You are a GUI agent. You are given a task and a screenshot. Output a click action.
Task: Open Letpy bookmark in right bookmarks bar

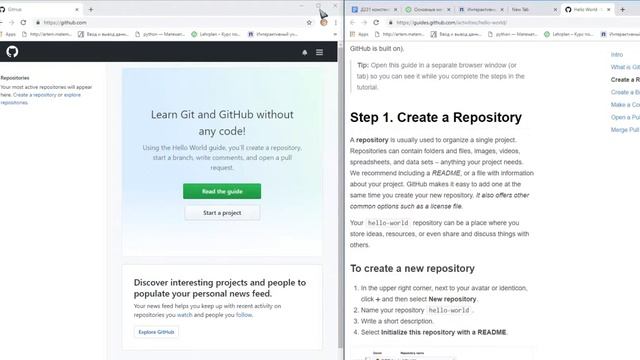pos(569,34)
